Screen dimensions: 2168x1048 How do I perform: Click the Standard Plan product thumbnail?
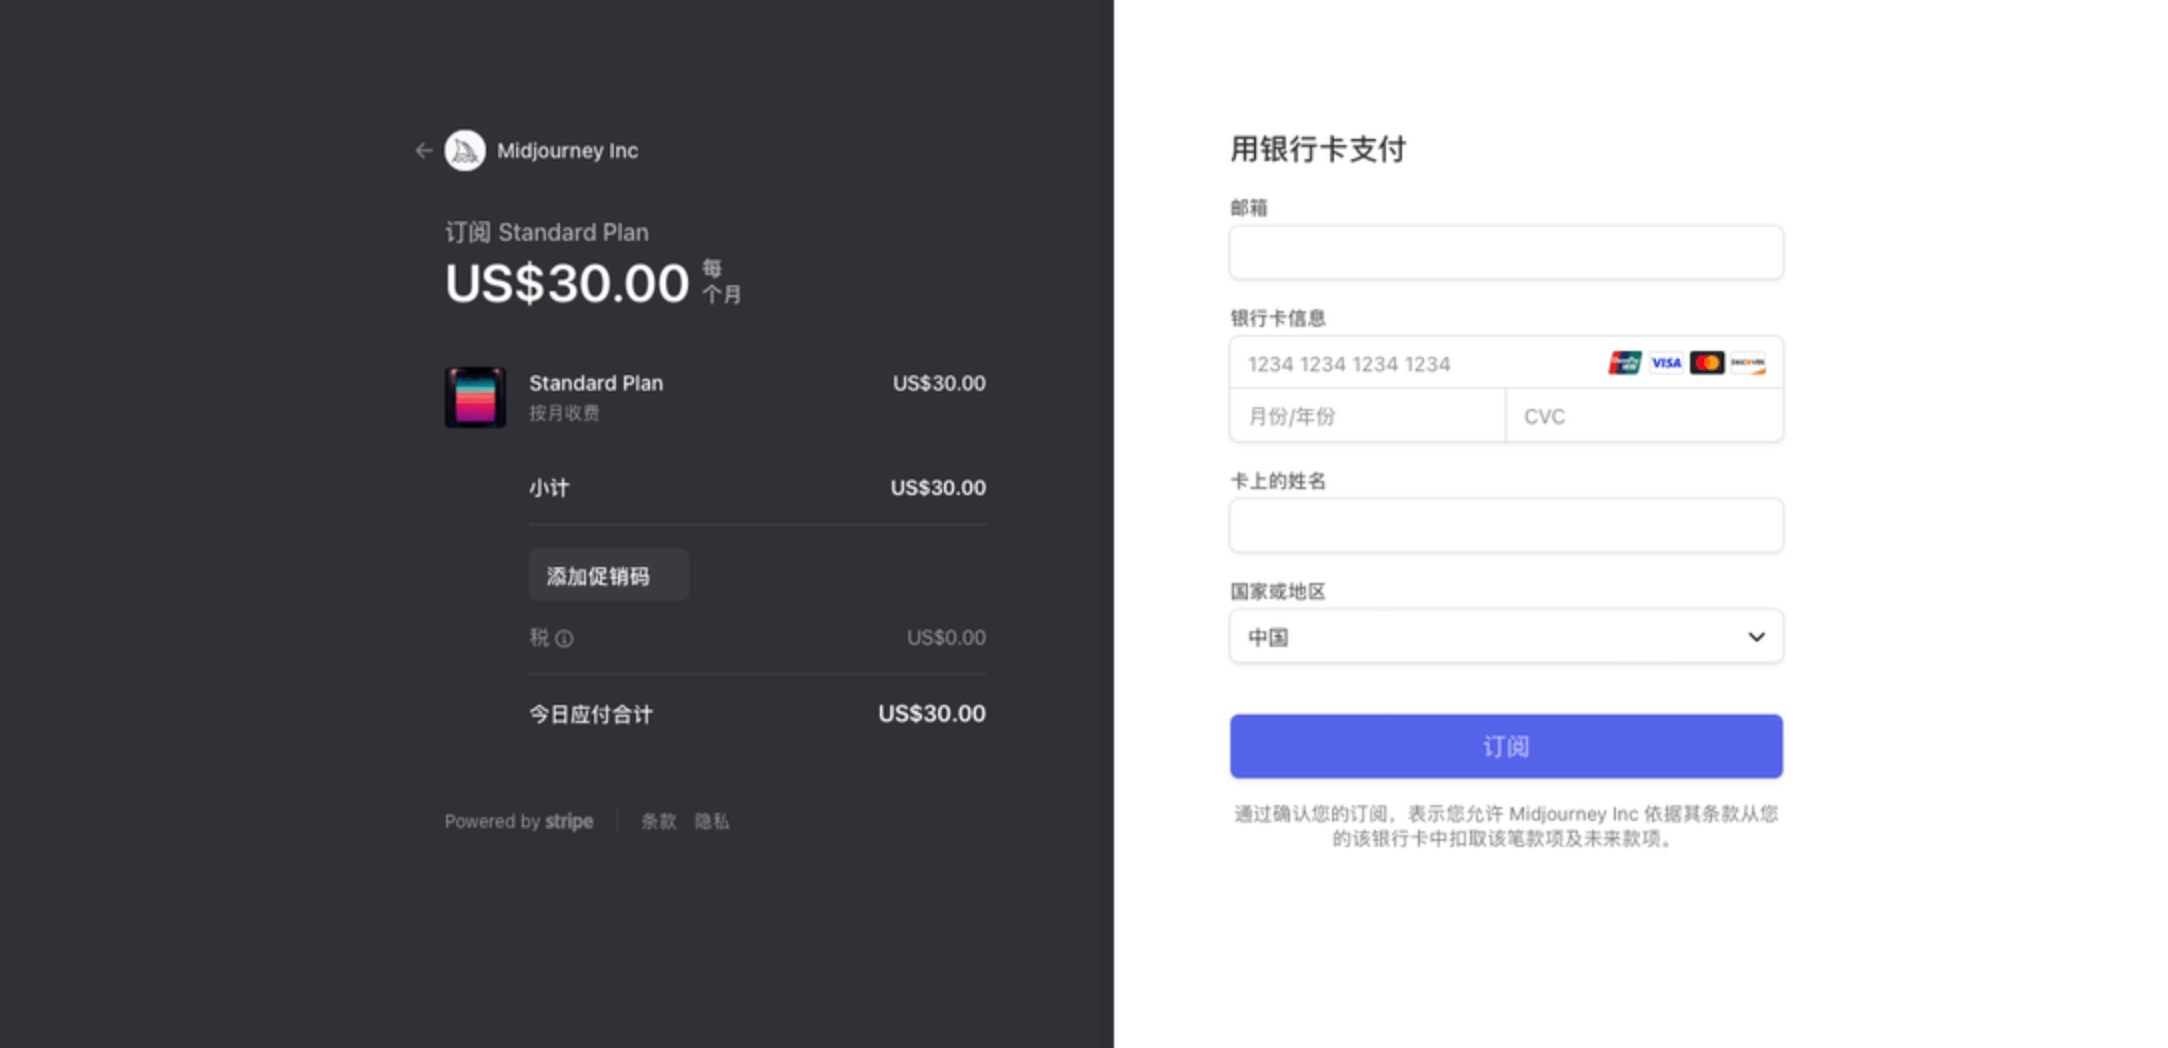pyautogui.click(x=476, y=396)
